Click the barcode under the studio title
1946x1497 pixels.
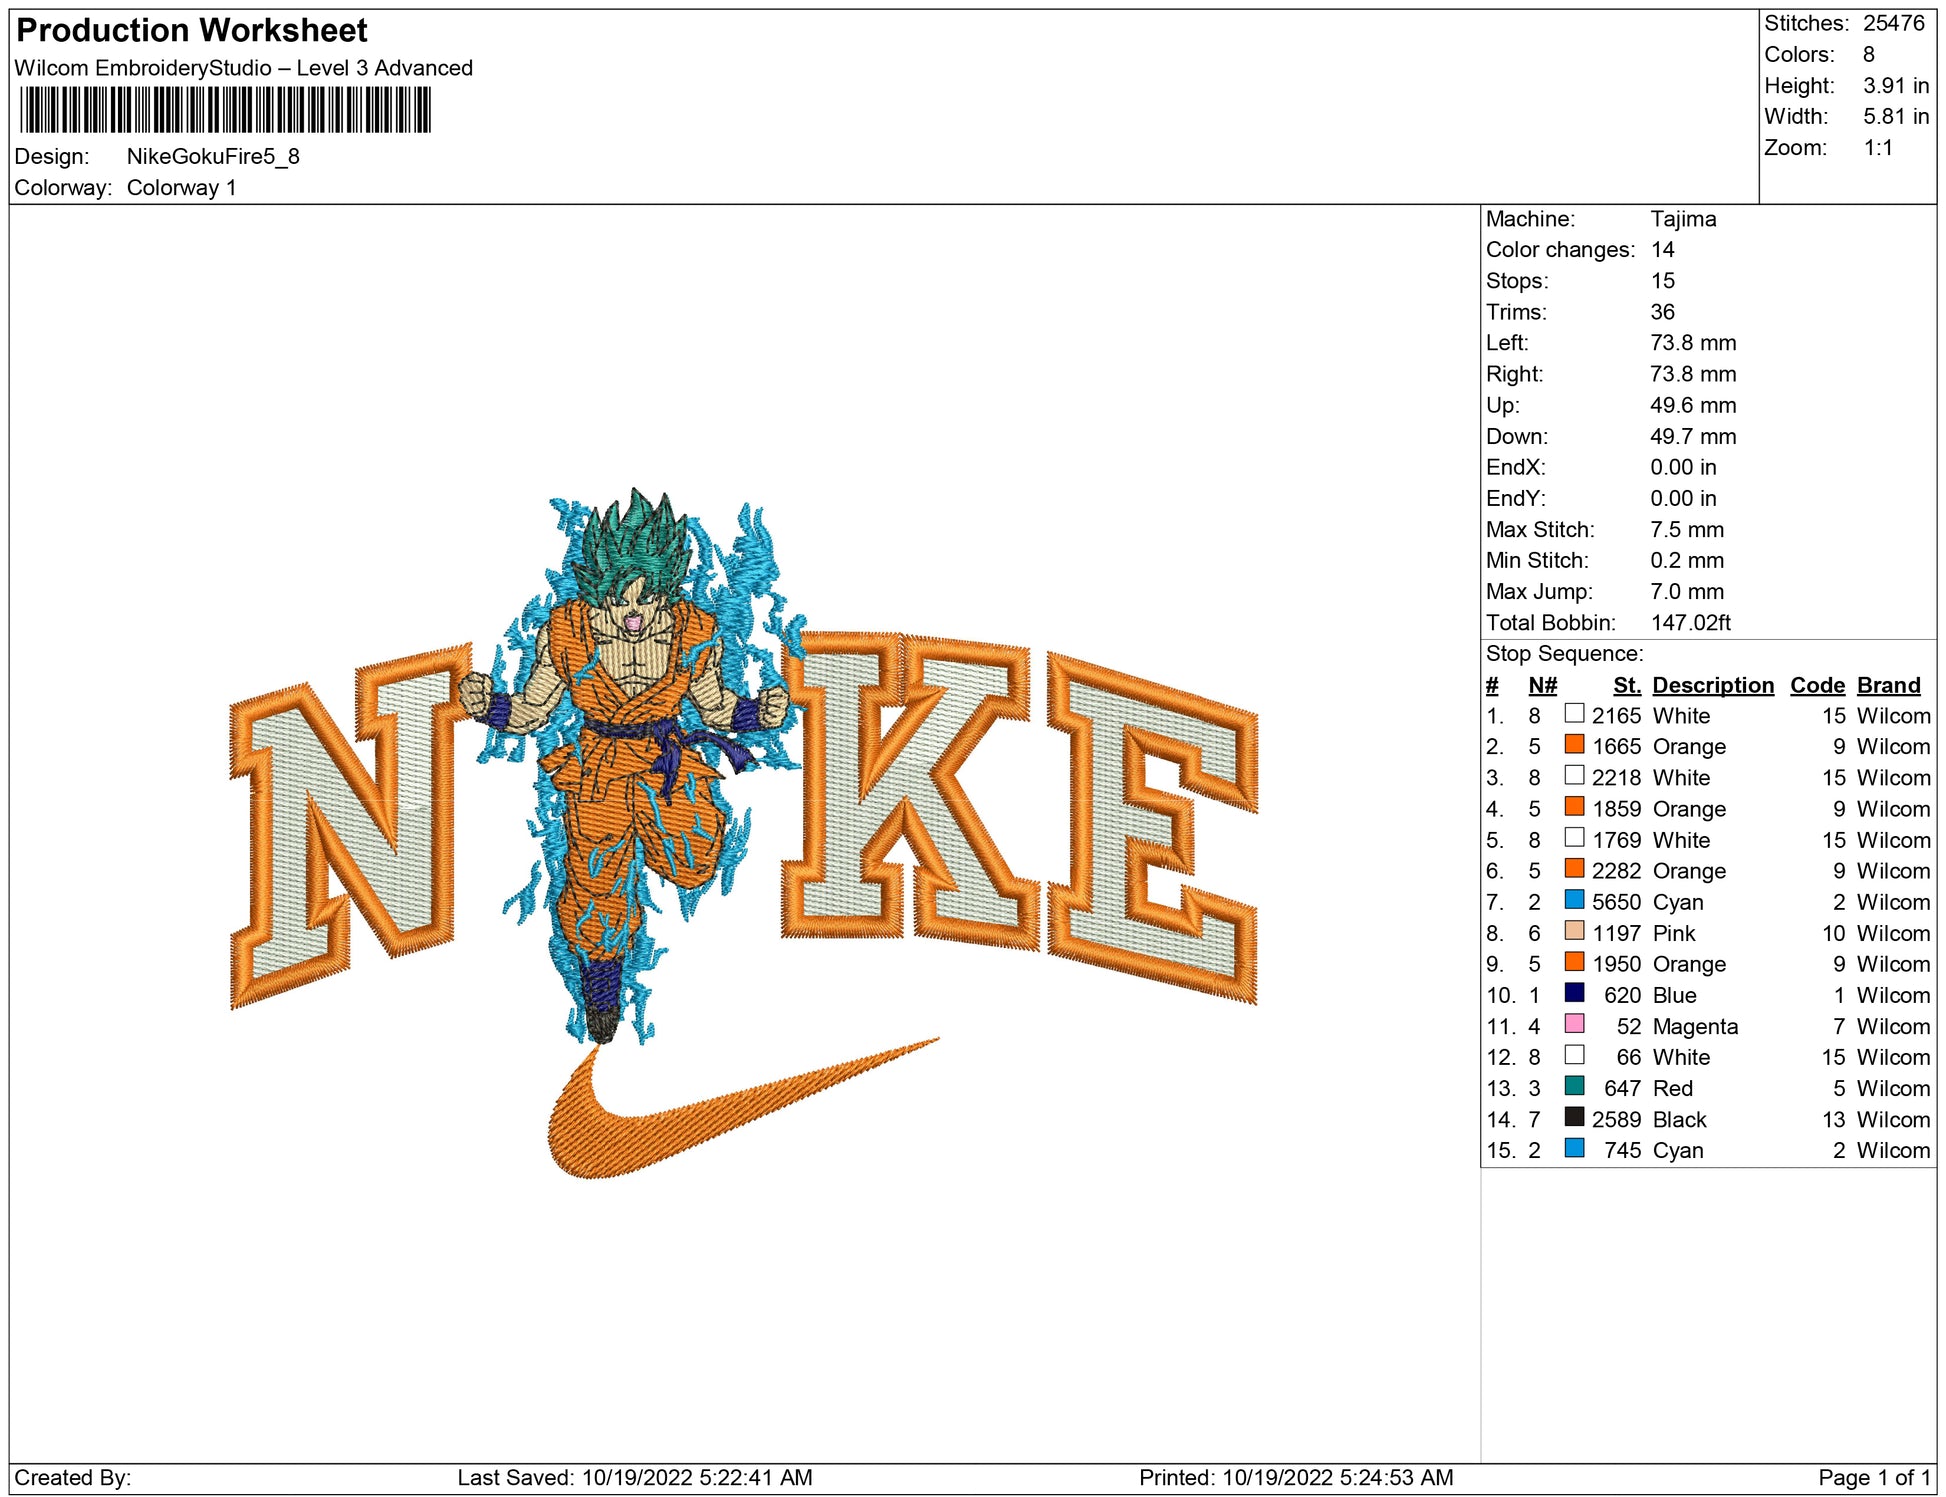(225, 110)
